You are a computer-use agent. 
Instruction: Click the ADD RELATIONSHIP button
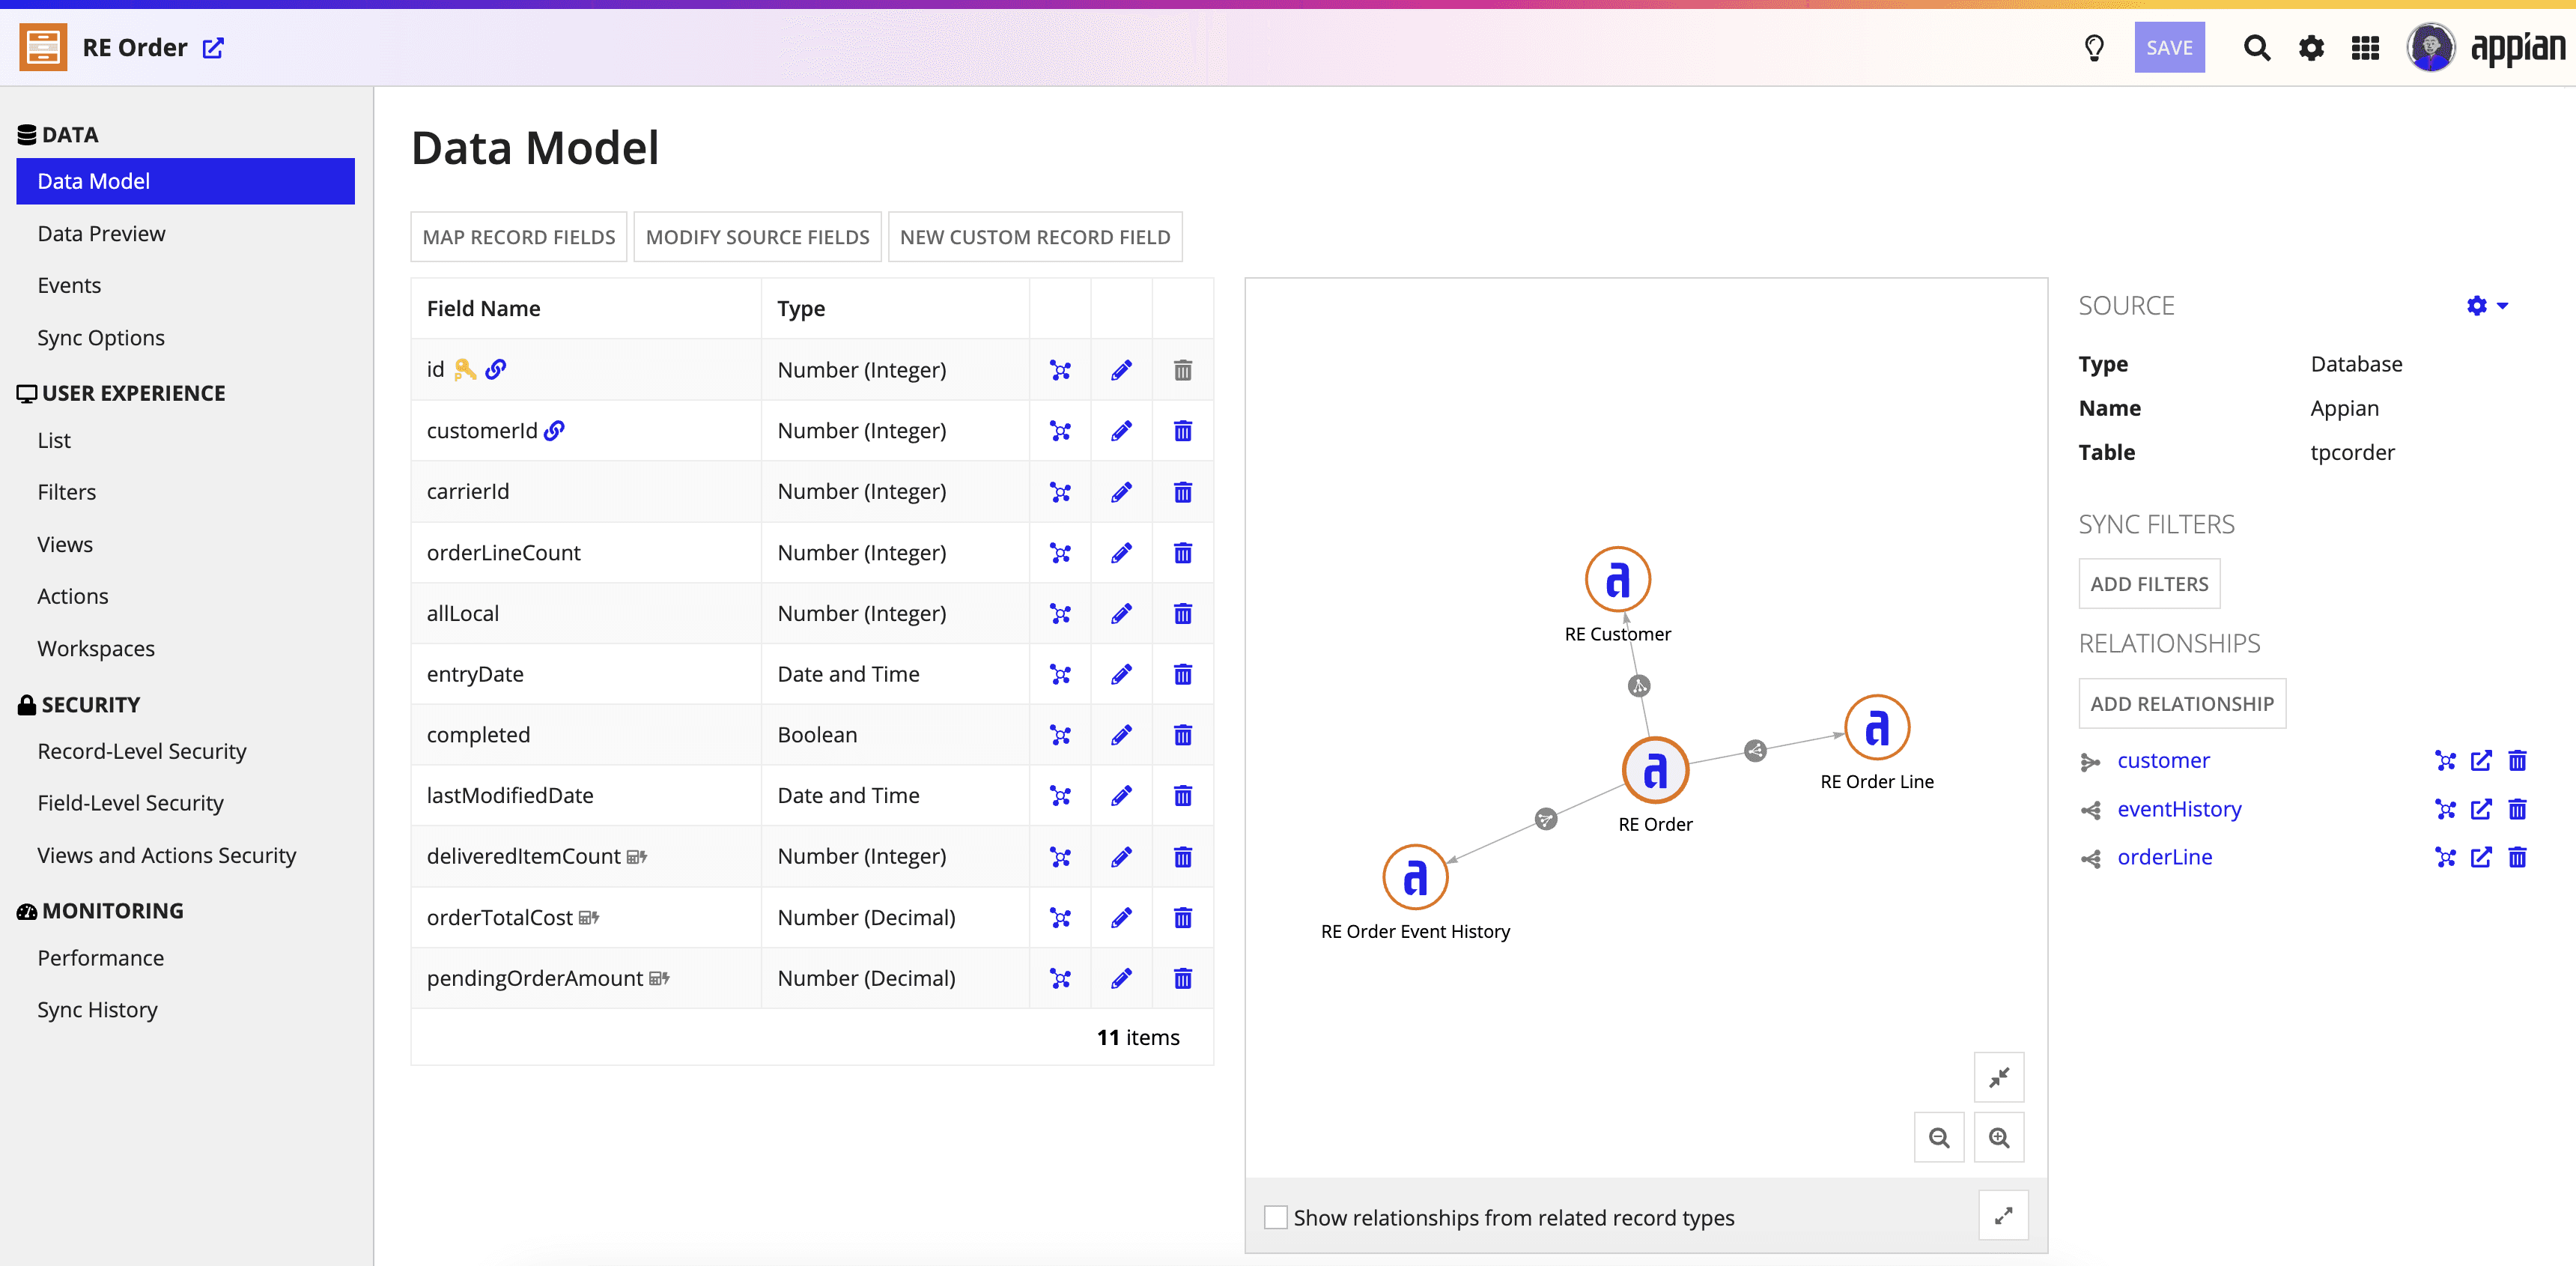[x=2181, y=704]
